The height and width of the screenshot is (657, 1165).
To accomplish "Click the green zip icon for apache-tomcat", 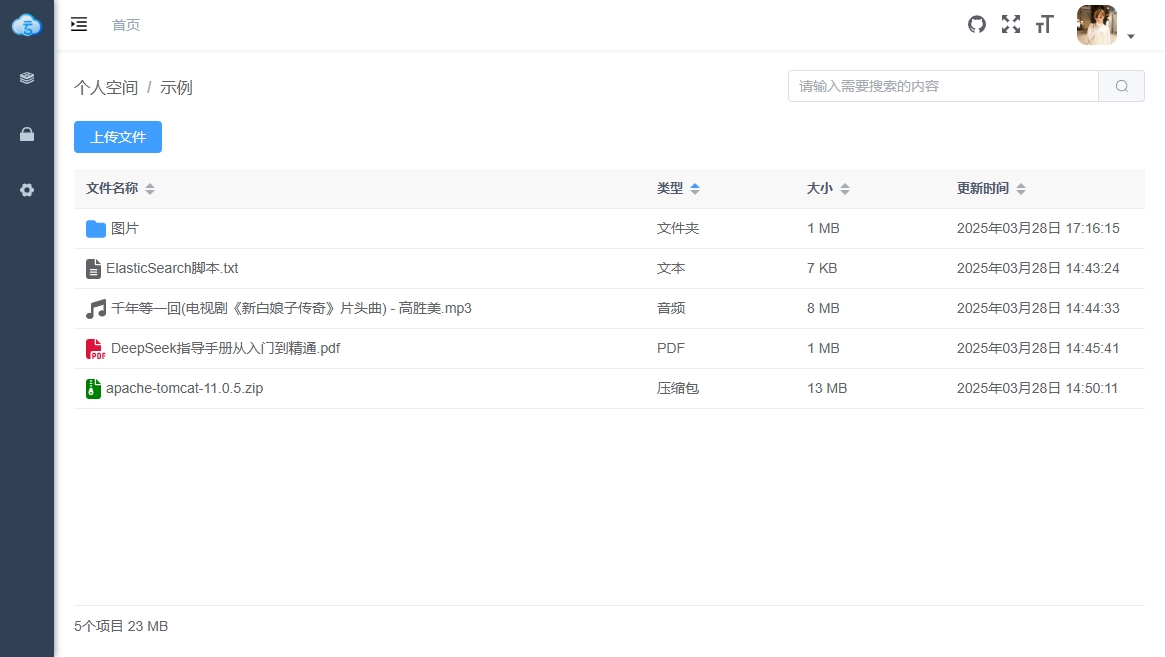I will click(x=93, y=389).
